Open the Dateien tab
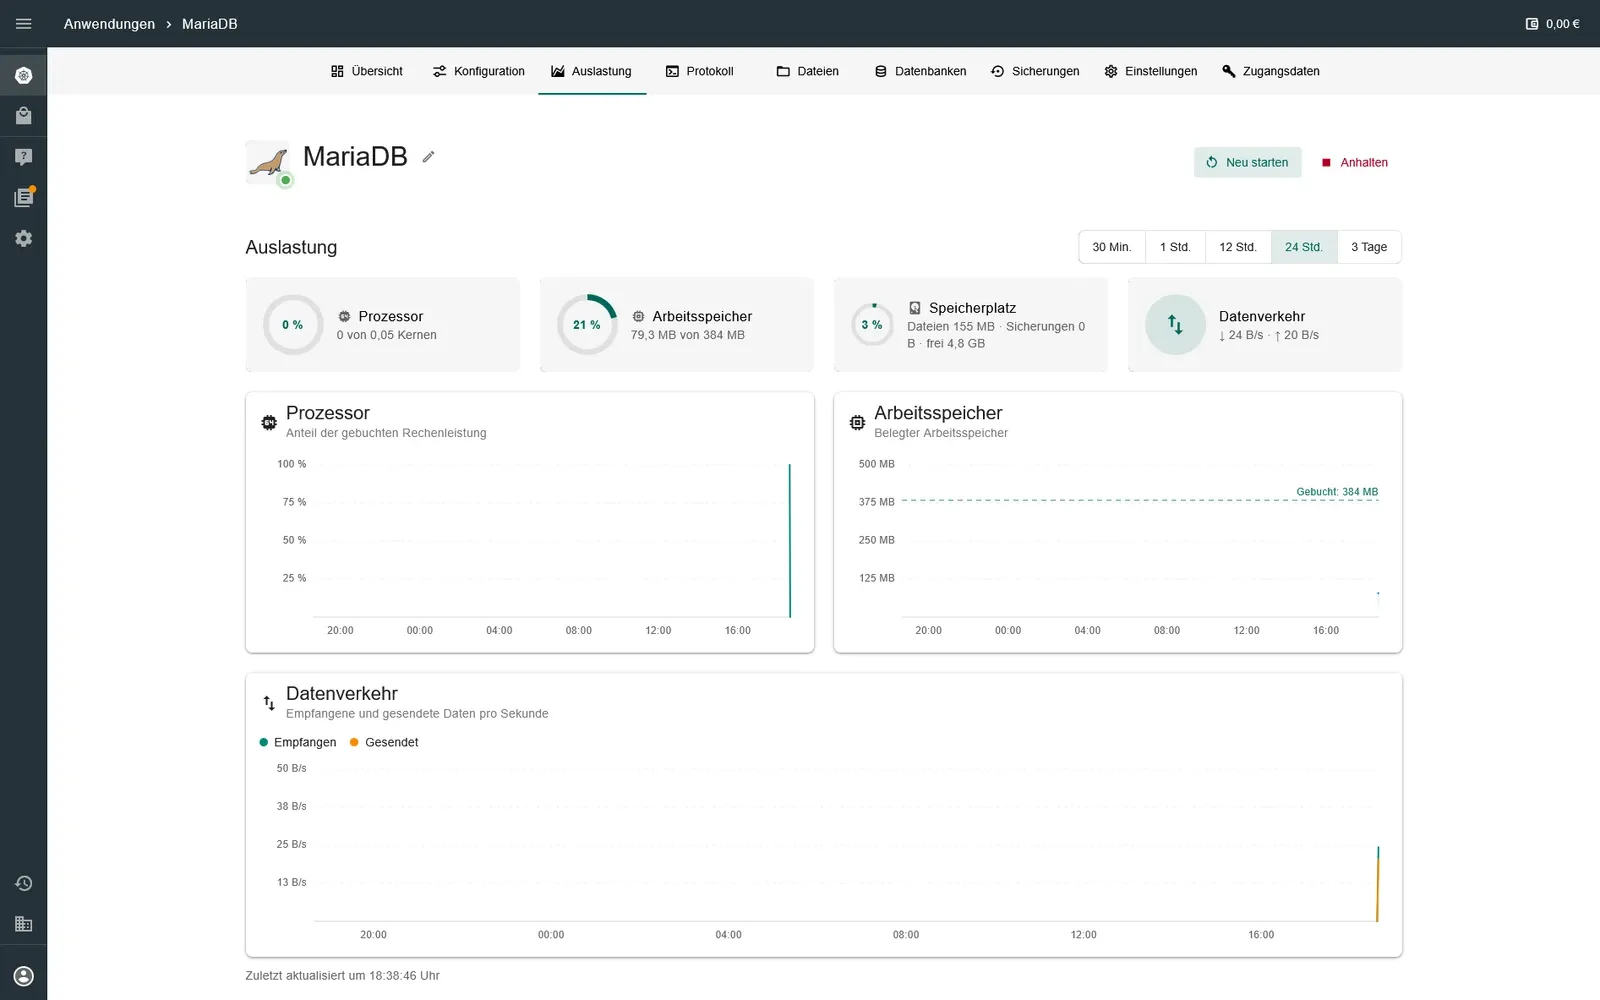 [808, 71]
